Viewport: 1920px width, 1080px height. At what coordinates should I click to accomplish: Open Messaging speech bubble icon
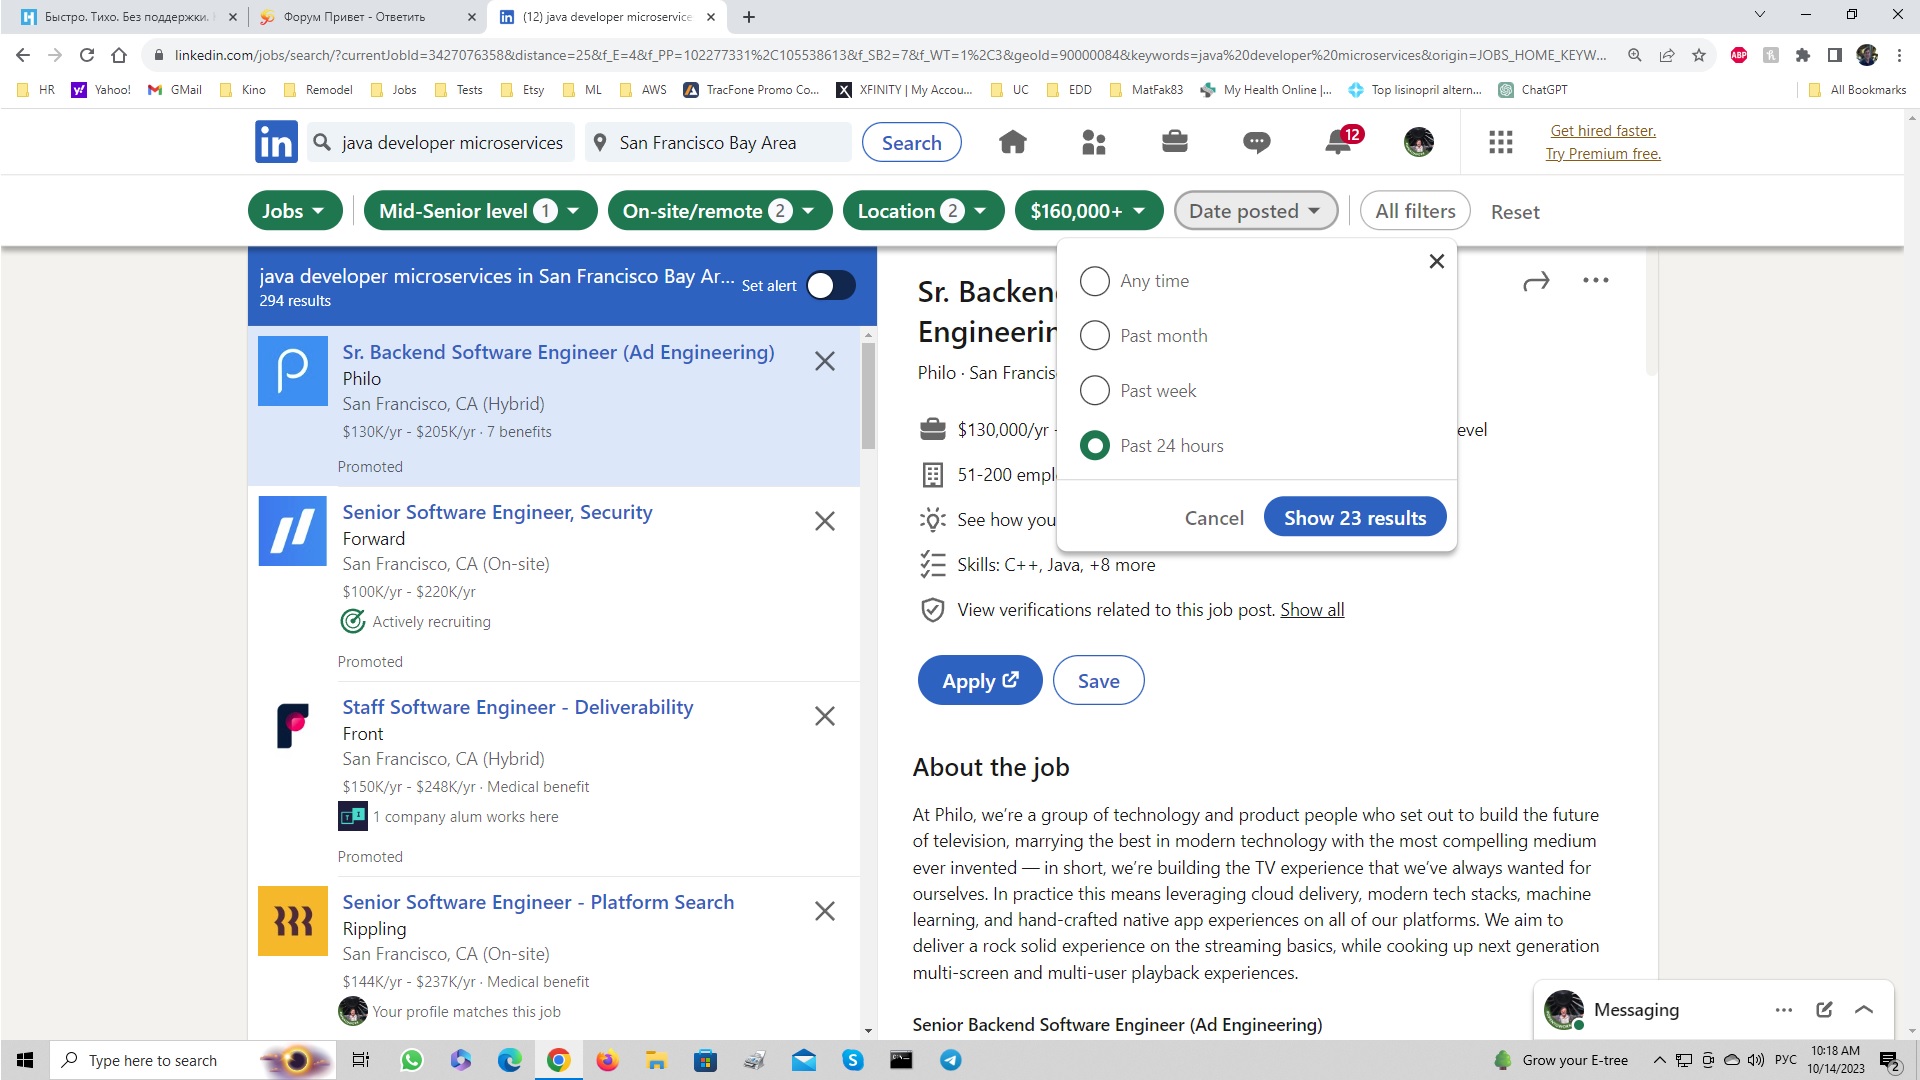point(1256,142)
